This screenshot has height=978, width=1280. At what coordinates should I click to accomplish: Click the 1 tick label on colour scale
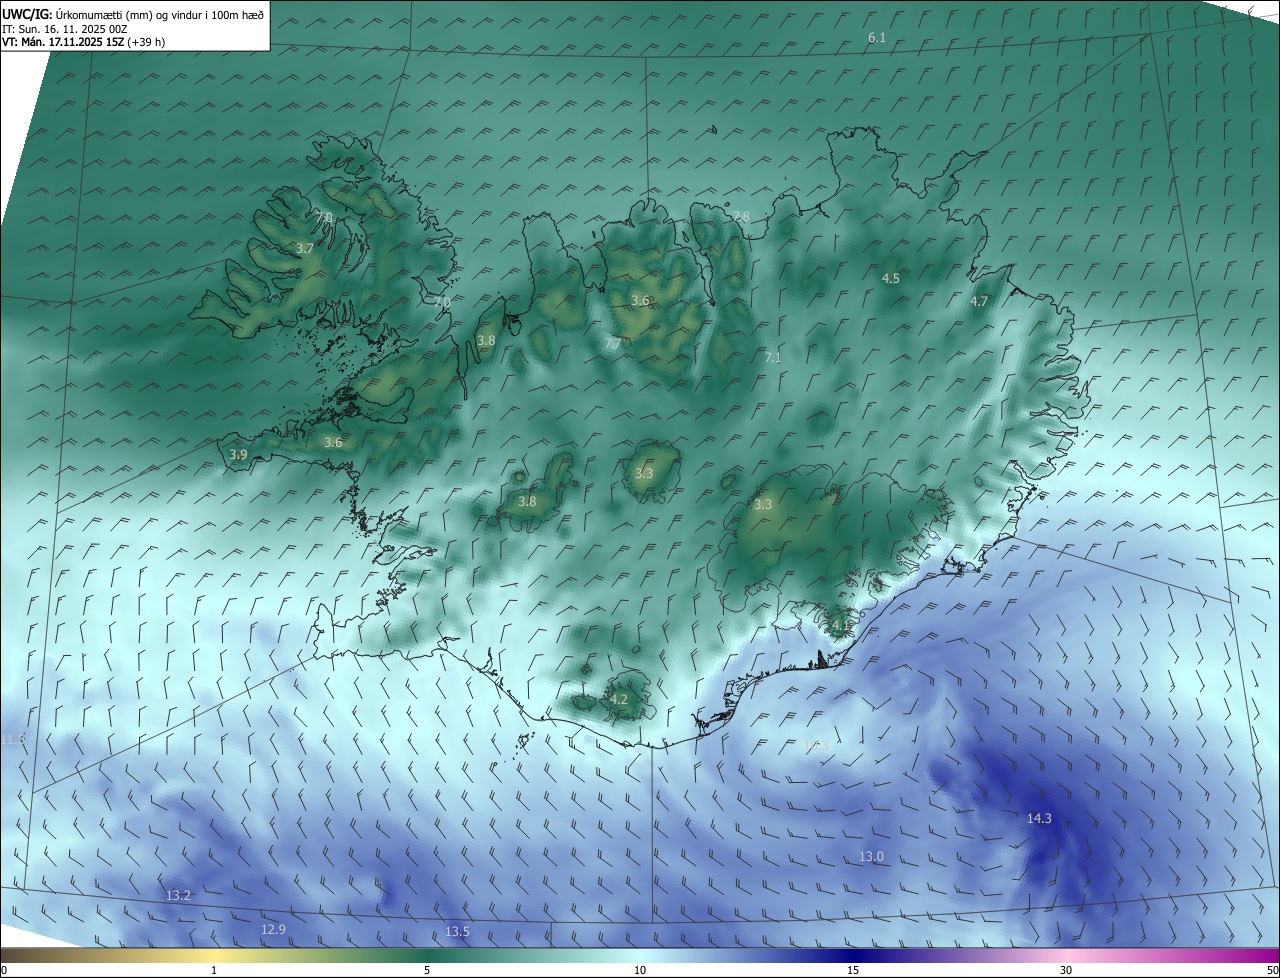(214, 970)
